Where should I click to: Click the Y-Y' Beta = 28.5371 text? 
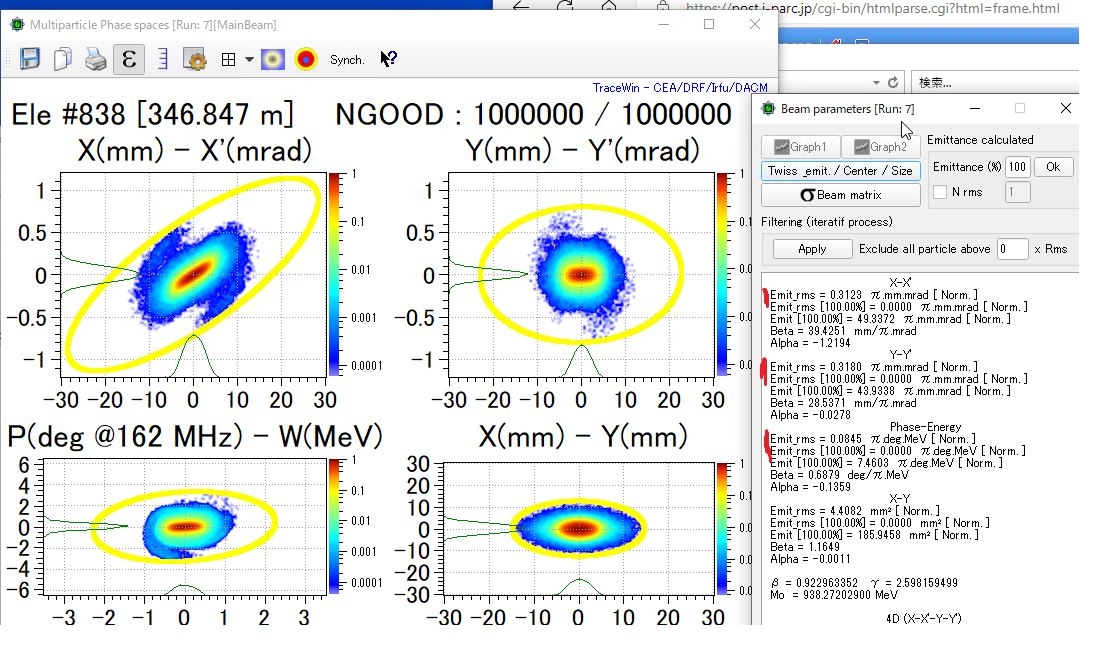point(843,403)
